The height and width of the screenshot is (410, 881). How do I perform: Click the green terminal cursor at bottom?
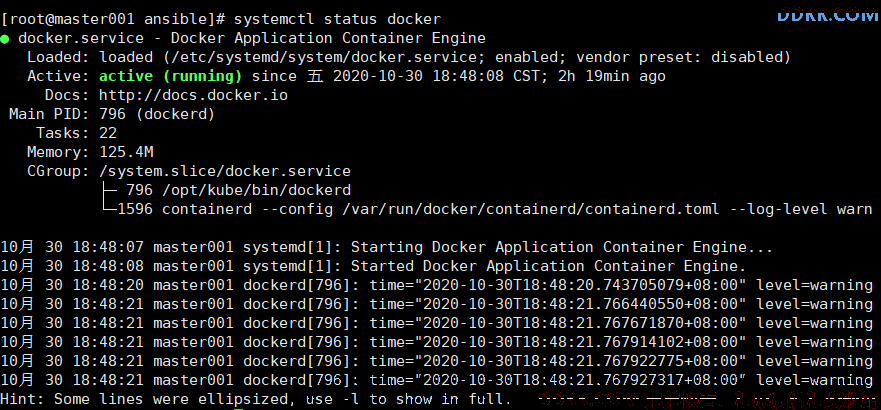point(239,409)
